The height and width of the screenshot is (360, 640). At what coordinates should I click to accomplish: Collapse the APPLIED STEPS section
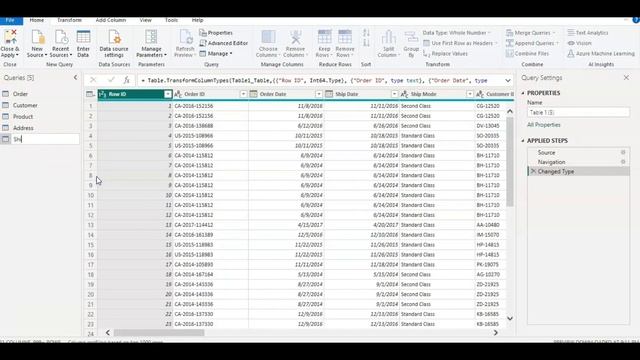click(523, 140)
